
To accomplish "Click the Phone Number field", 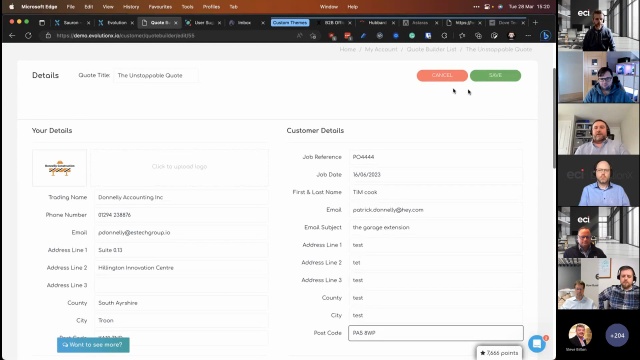I will (181, 215).
